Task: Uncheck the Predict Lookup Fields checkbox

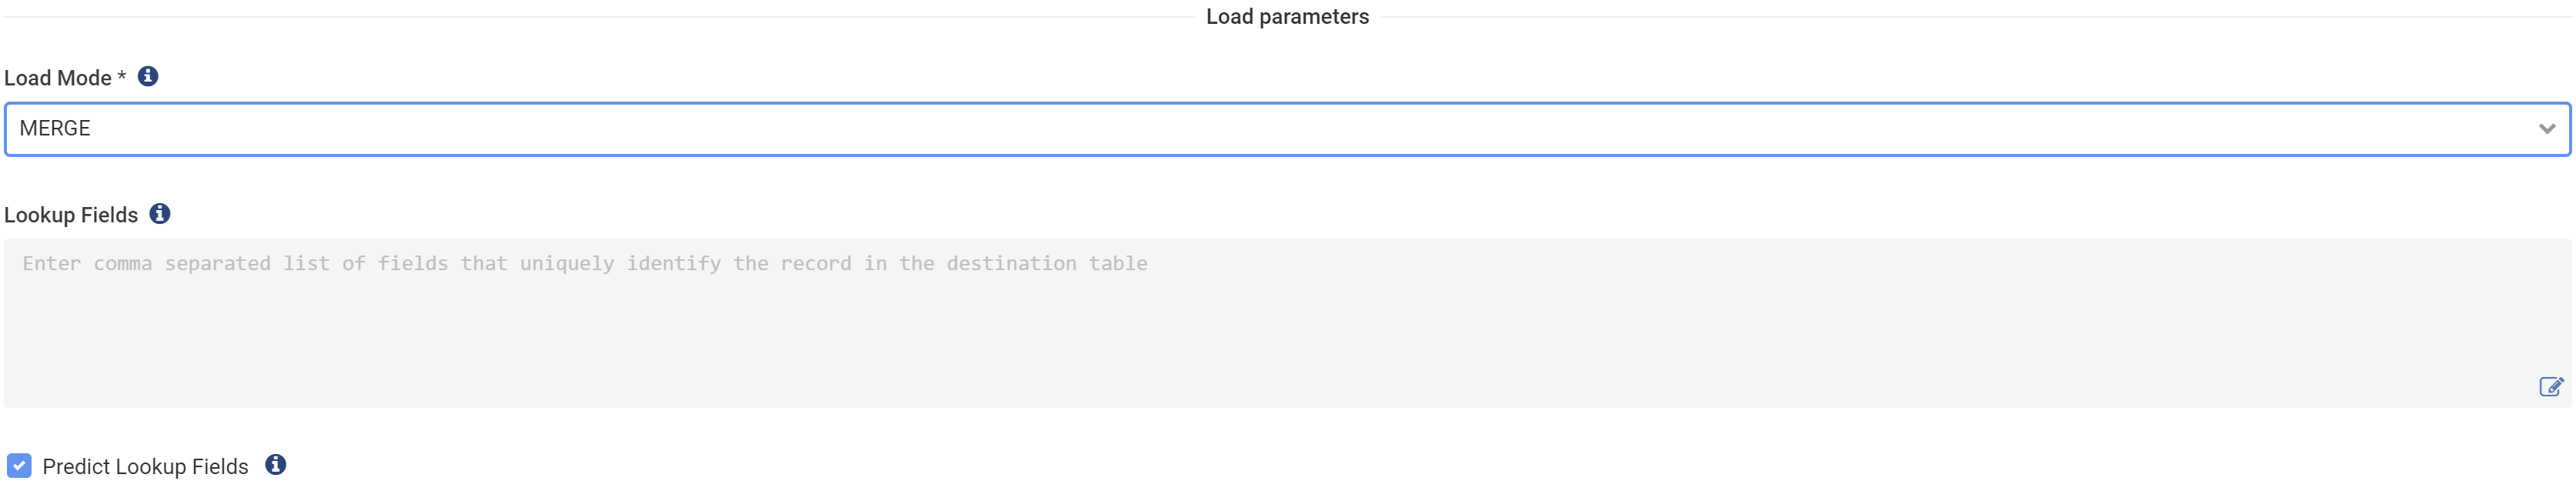Action: point(18,465)
